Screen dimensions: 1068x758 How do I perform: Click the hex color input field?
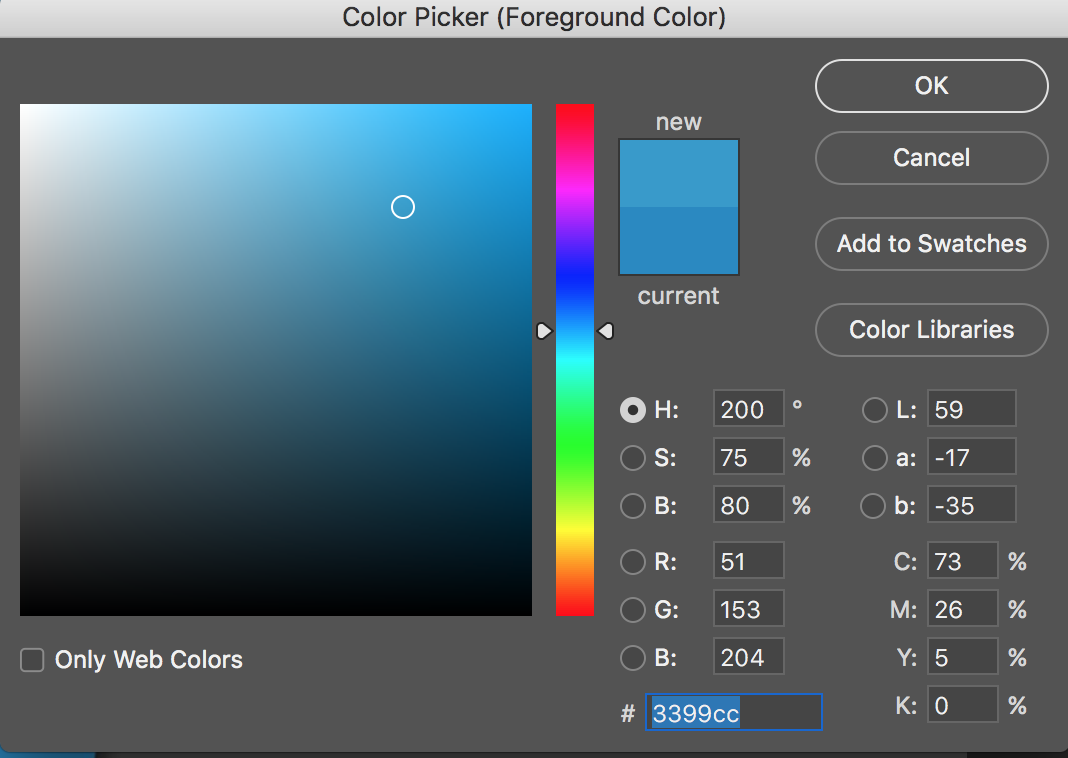pyautogui.click(x=733, y=713)
